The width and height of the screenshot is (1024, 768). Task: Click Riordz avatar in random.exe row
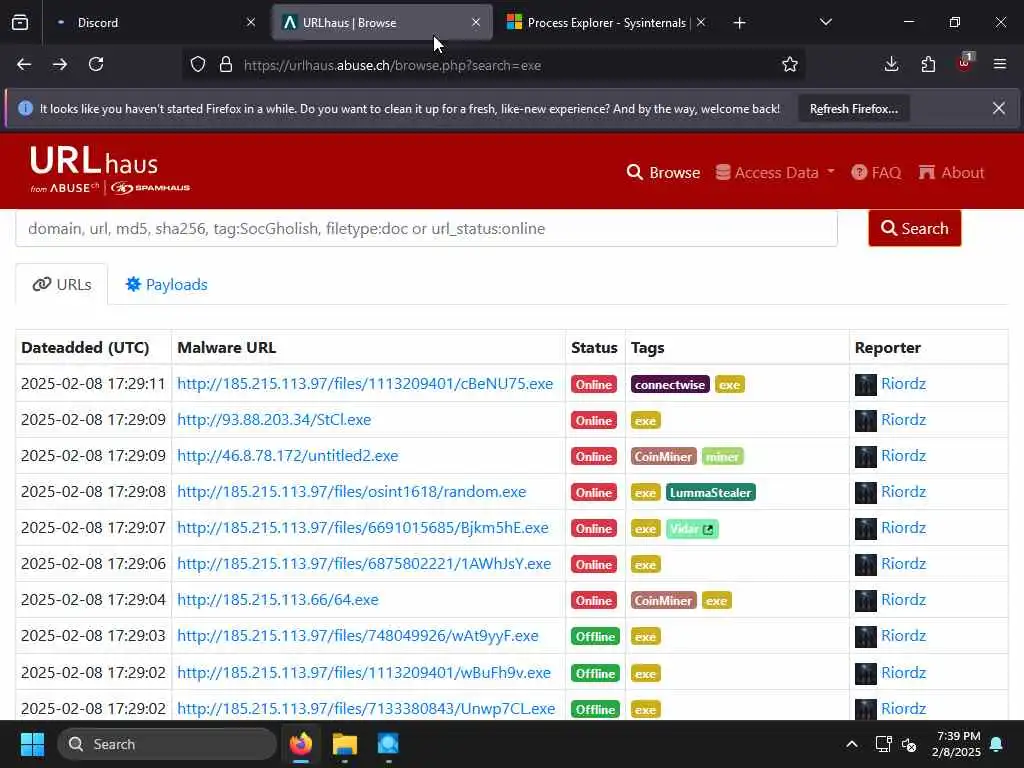coord(865,492)
